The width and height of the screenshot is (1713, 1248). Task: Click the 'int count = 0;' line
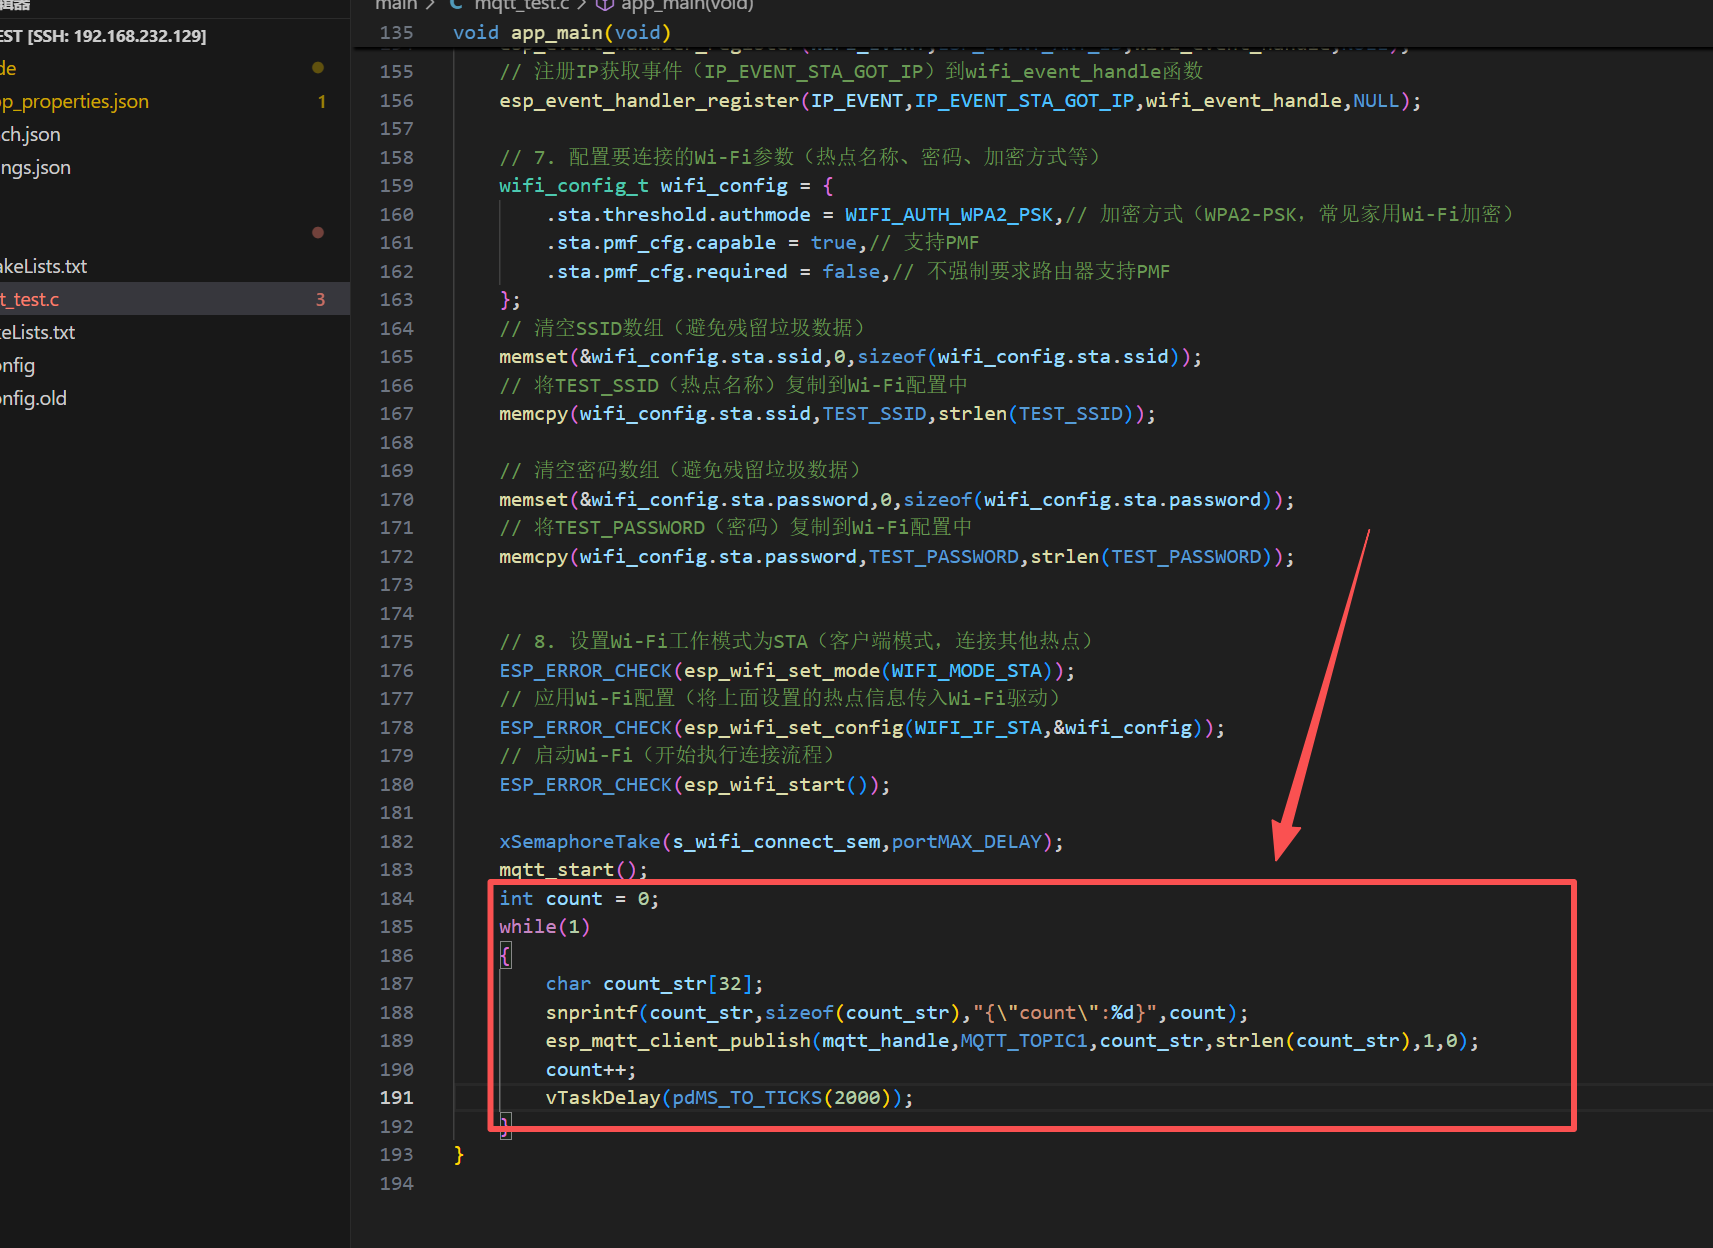[579, 898]
